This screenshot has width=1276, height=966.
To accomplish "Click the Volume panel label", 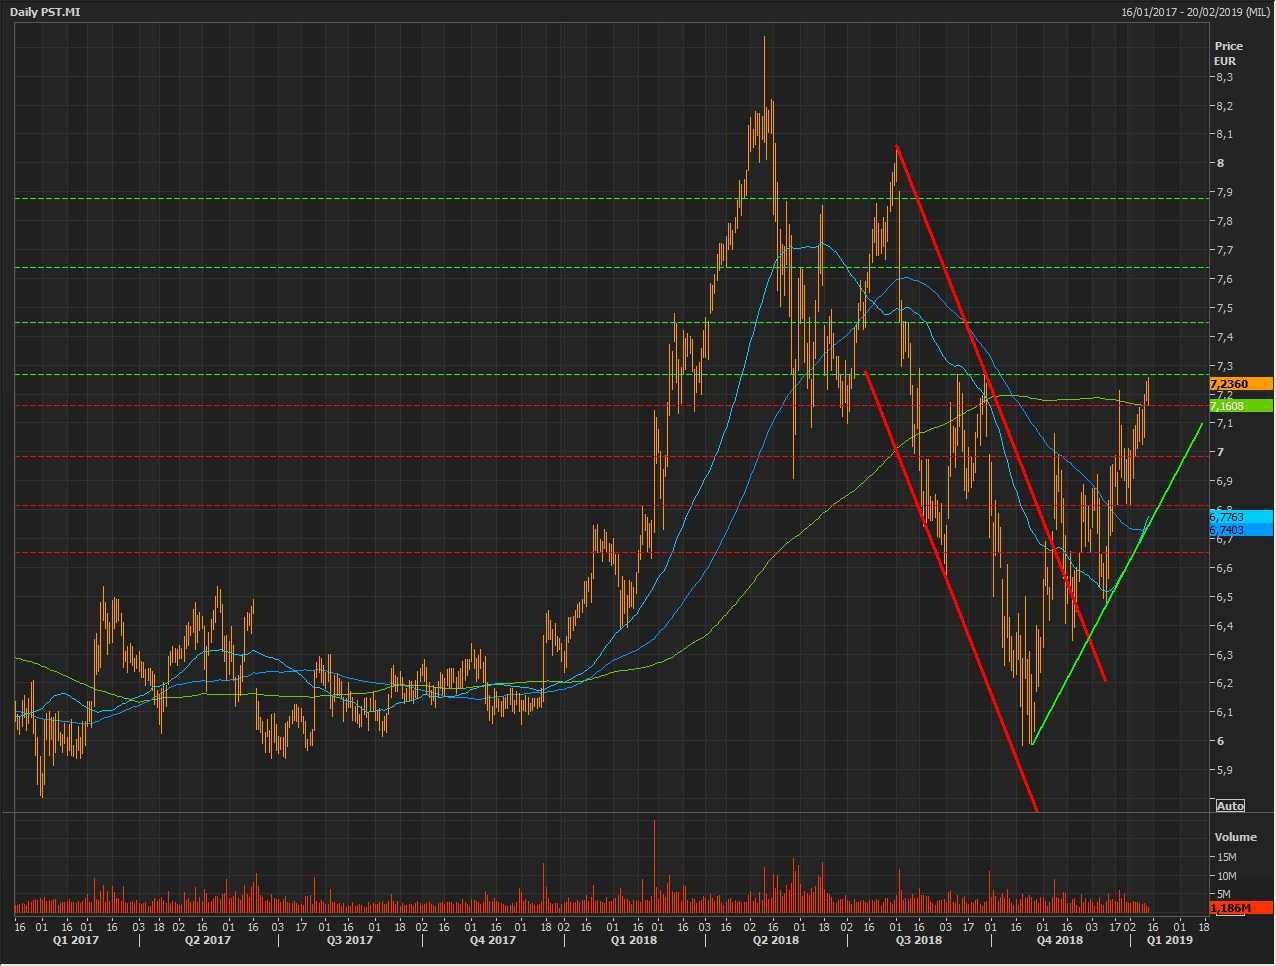I will (x=1235, y=837).
